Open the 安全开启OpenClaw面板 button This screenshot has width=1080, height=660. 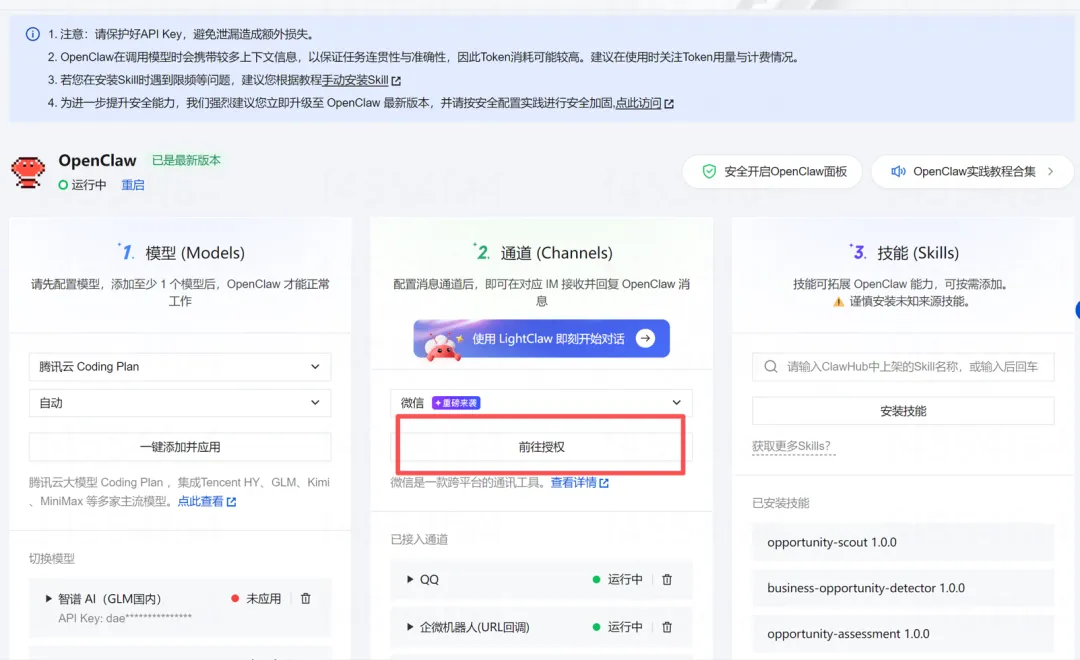[x=772, y=172]
